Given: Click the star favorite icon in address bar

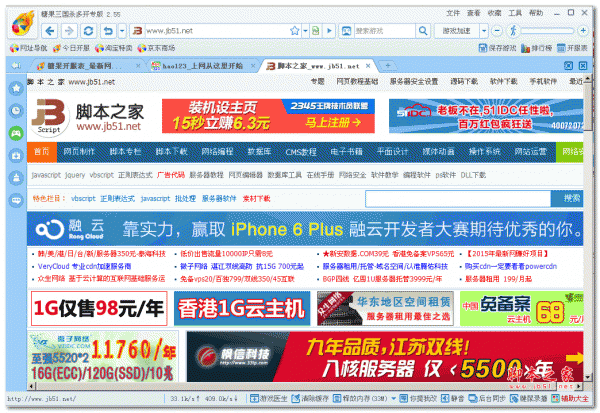Looking at the screenshot, I should tap(295, 31).
